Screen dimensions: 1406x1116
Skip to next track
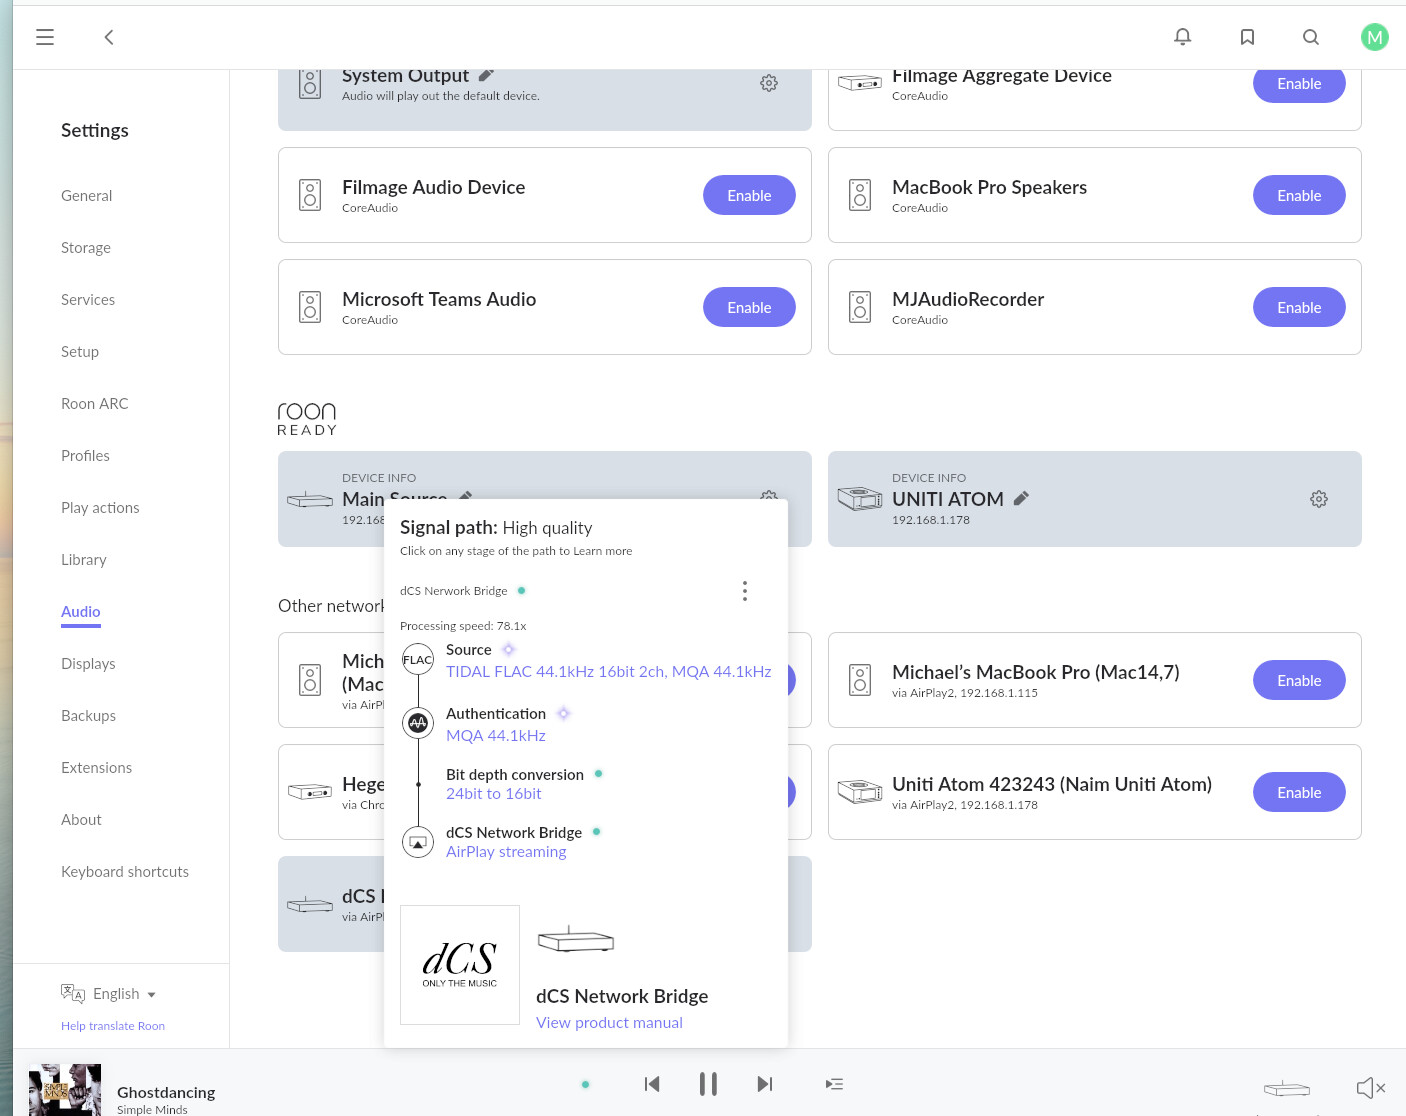click(765, 1084)
